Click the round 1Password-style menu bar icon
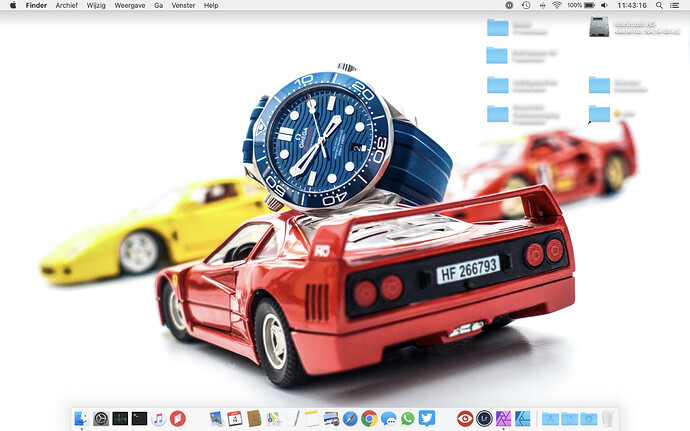This screenshot has width=690, height=431. pyautogui.click(x=509, y=5)
